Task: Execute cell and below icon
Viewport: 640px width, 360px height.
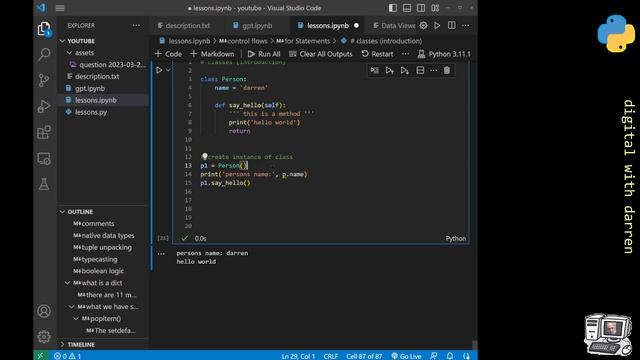Action: tap(404, 71)
